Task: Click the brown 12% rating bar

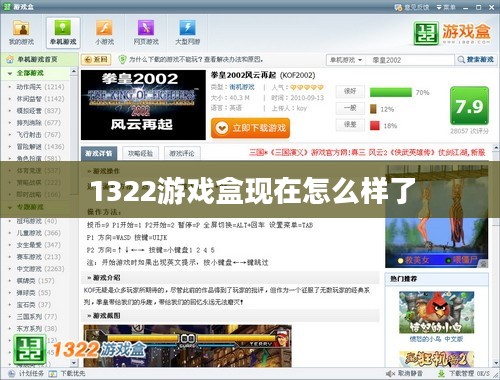Action: pyautogui.click(x=373, y=109)
